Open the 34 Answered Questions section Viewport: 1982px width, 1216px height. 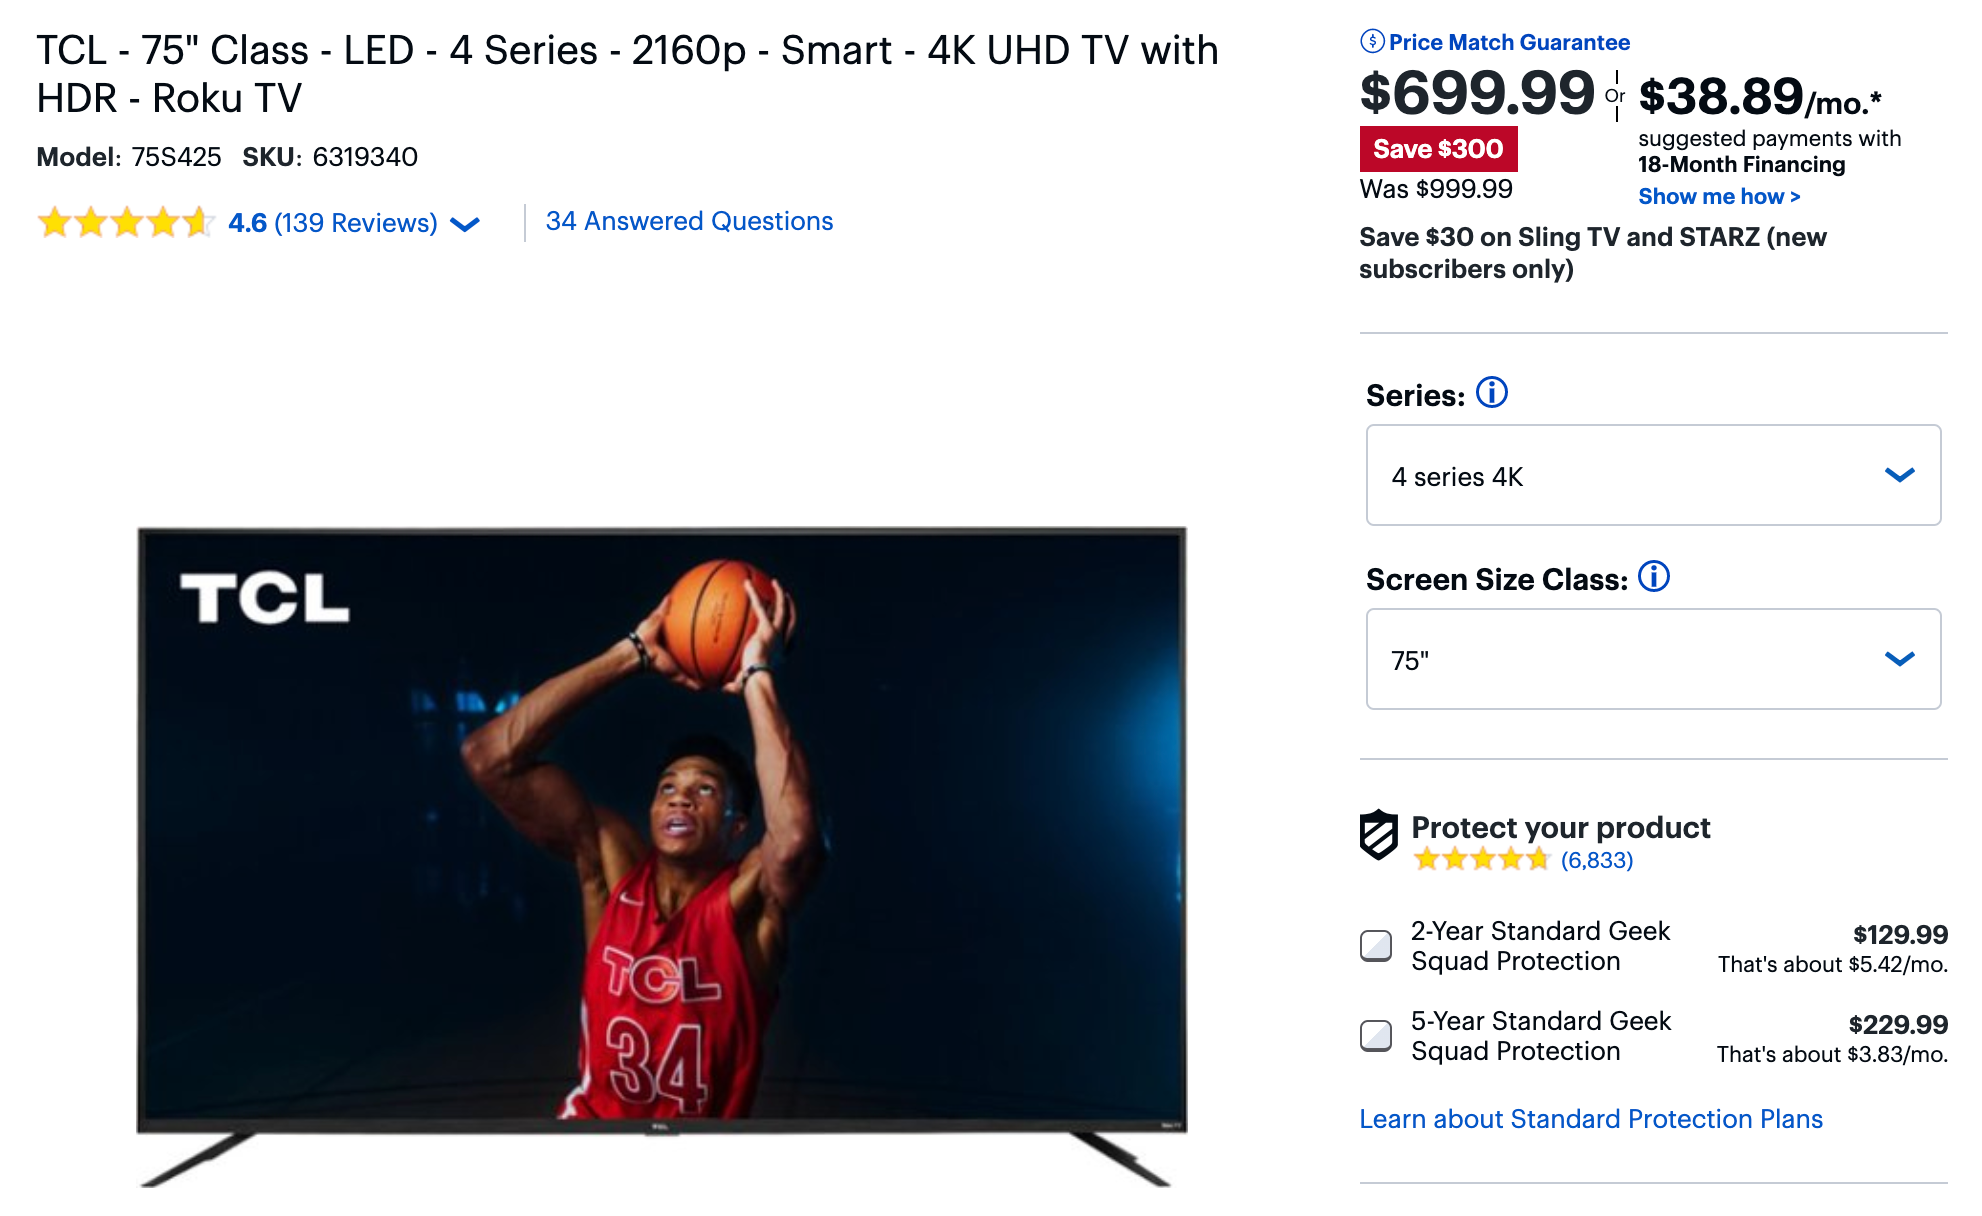pyautogui.click(x=688, y=220)
